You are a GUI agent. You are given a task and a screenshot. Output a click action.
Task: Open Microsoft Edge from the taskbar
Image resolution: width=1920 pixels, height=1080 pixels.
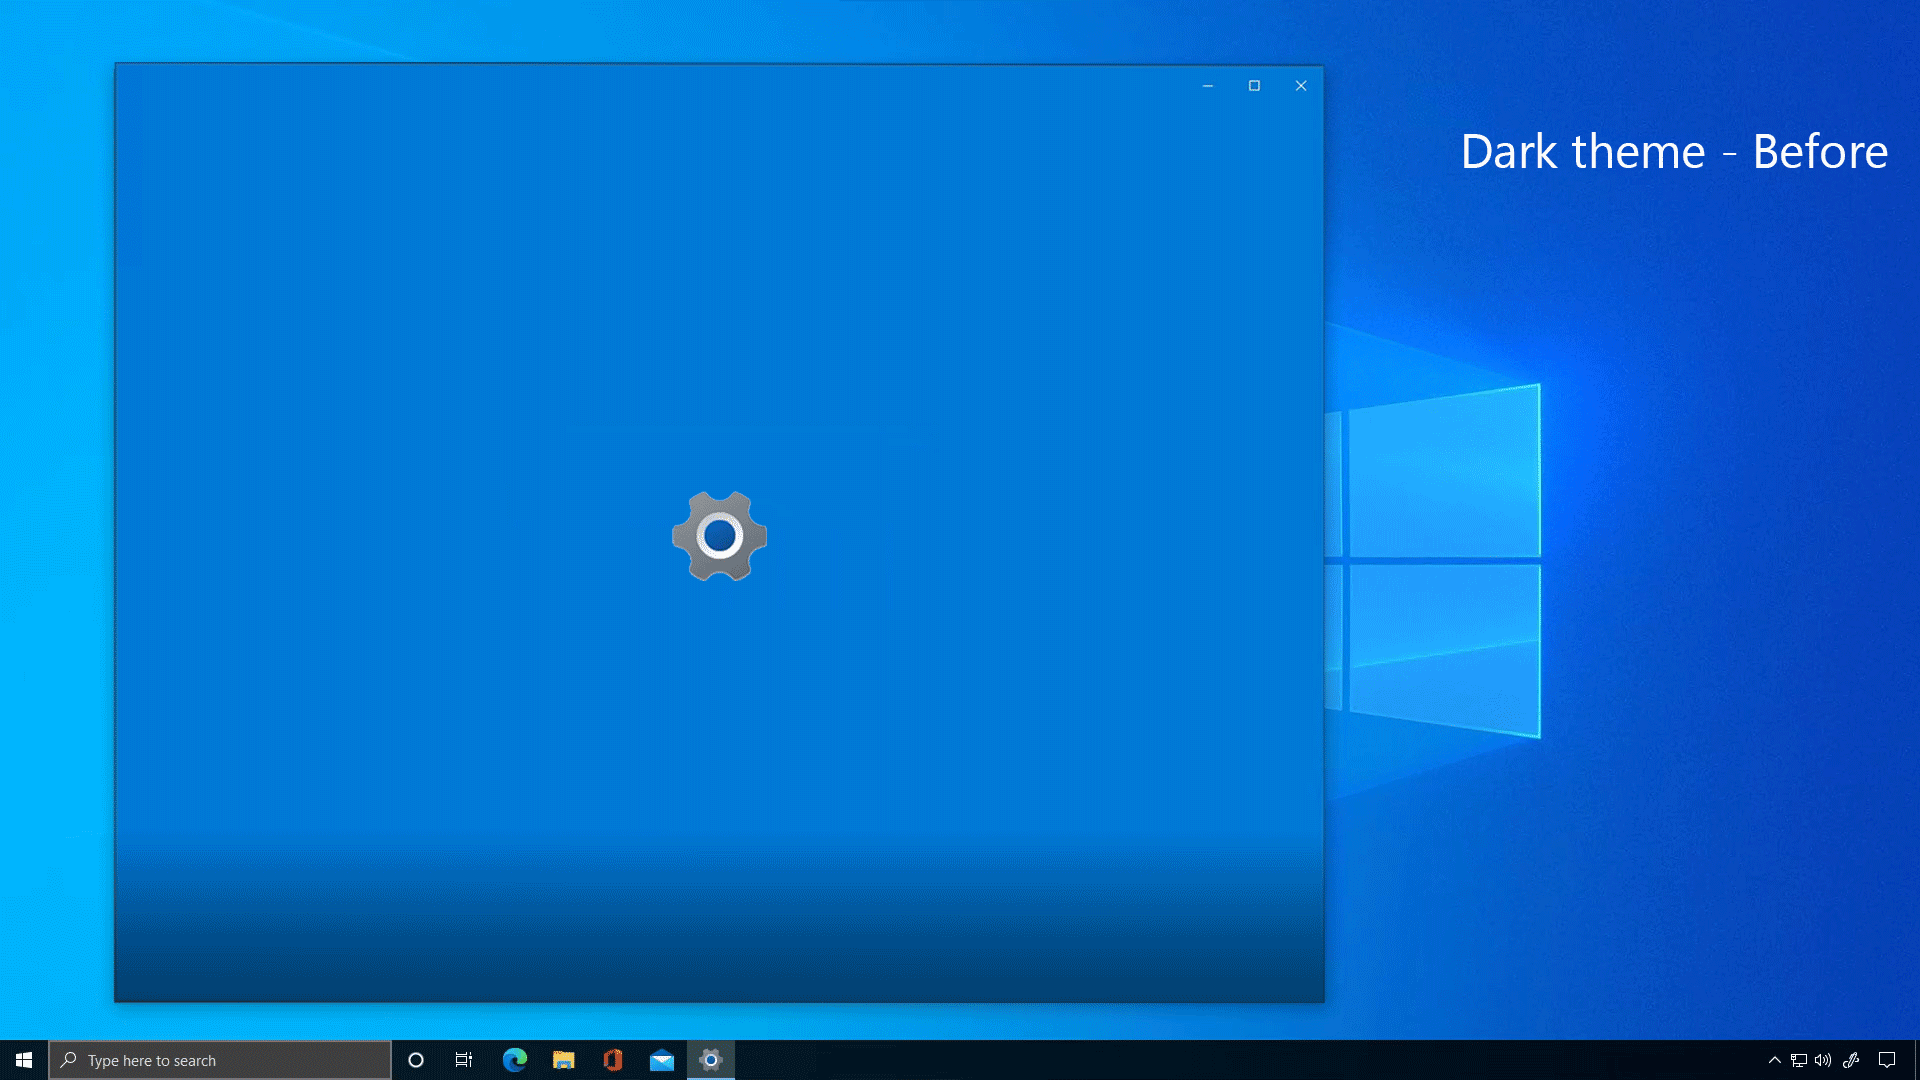516,1060
